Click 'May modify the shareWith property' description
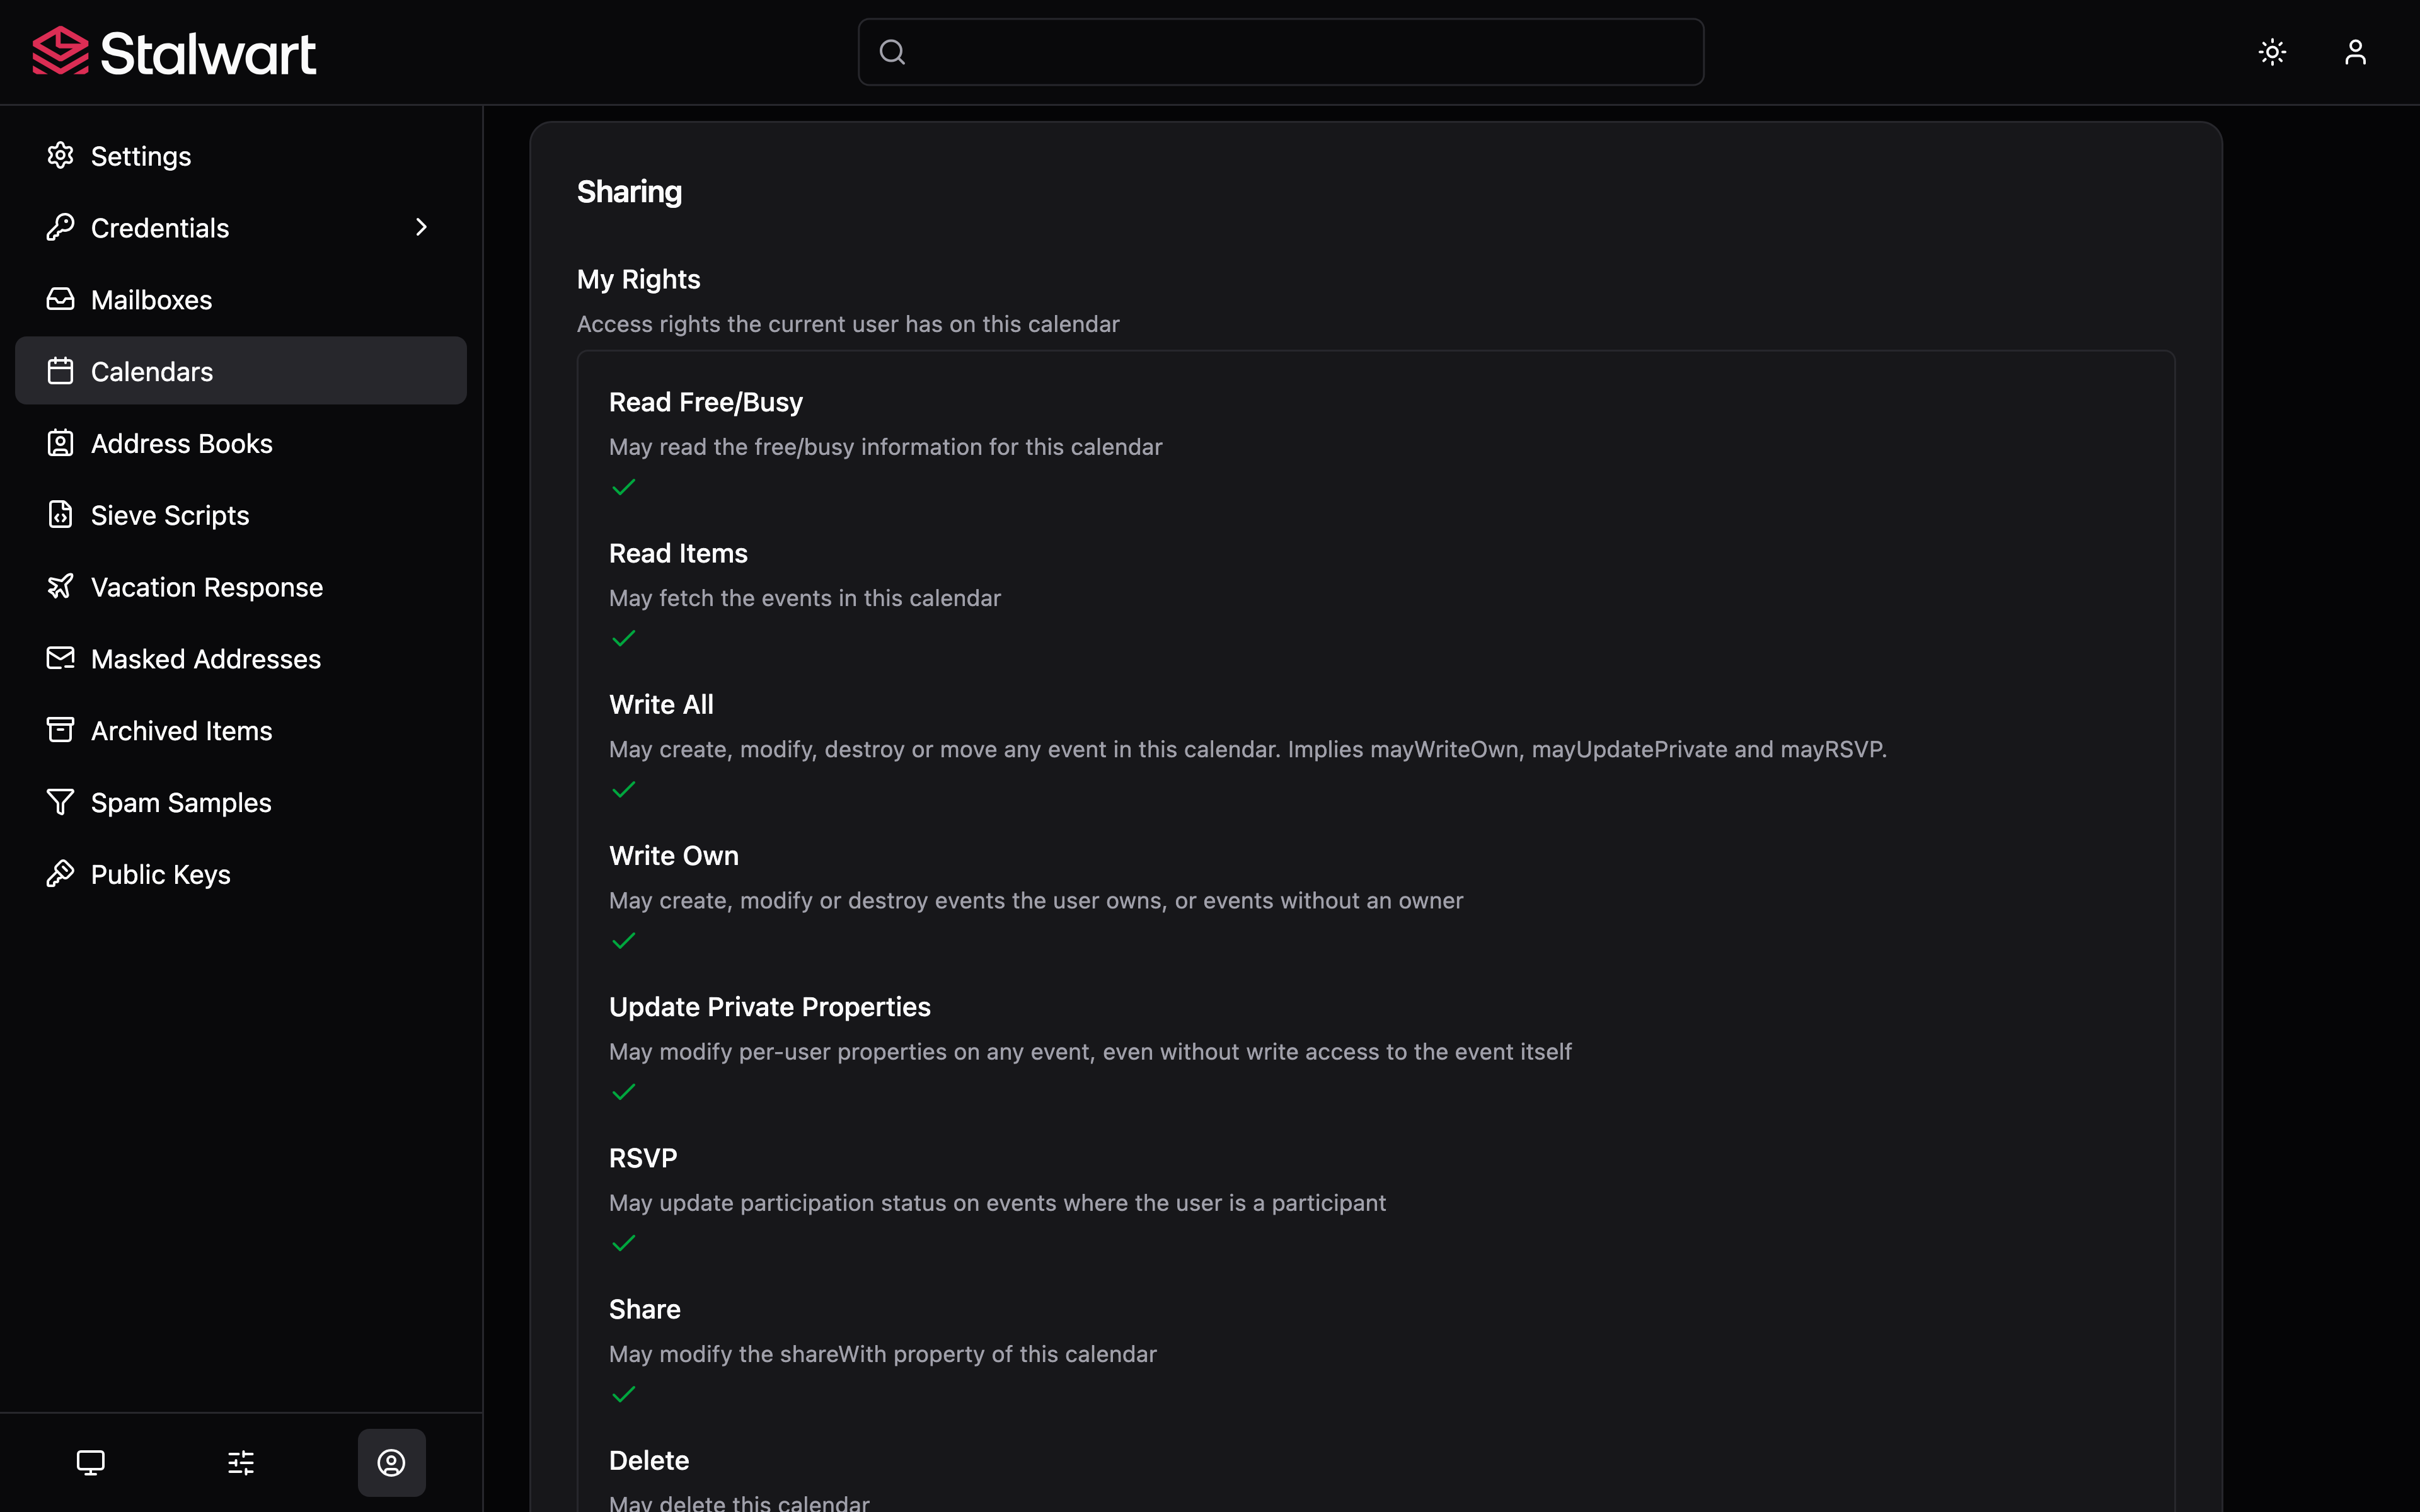 click(883, 1354)
